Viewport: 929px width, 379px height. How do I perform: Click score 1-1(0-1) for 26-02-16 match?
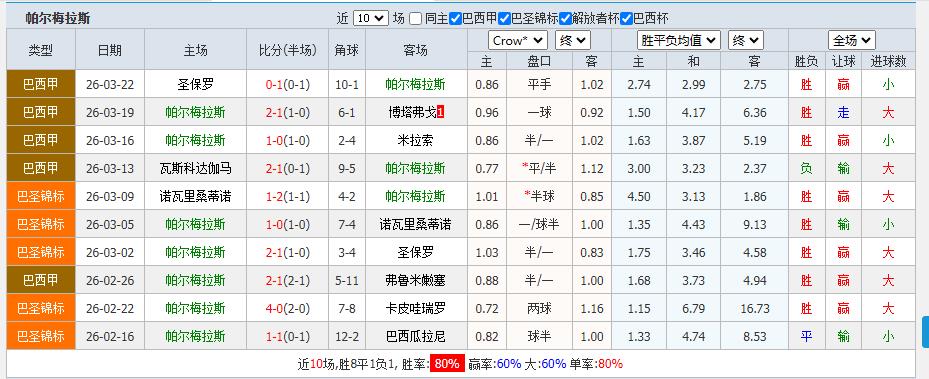[287, 336]
